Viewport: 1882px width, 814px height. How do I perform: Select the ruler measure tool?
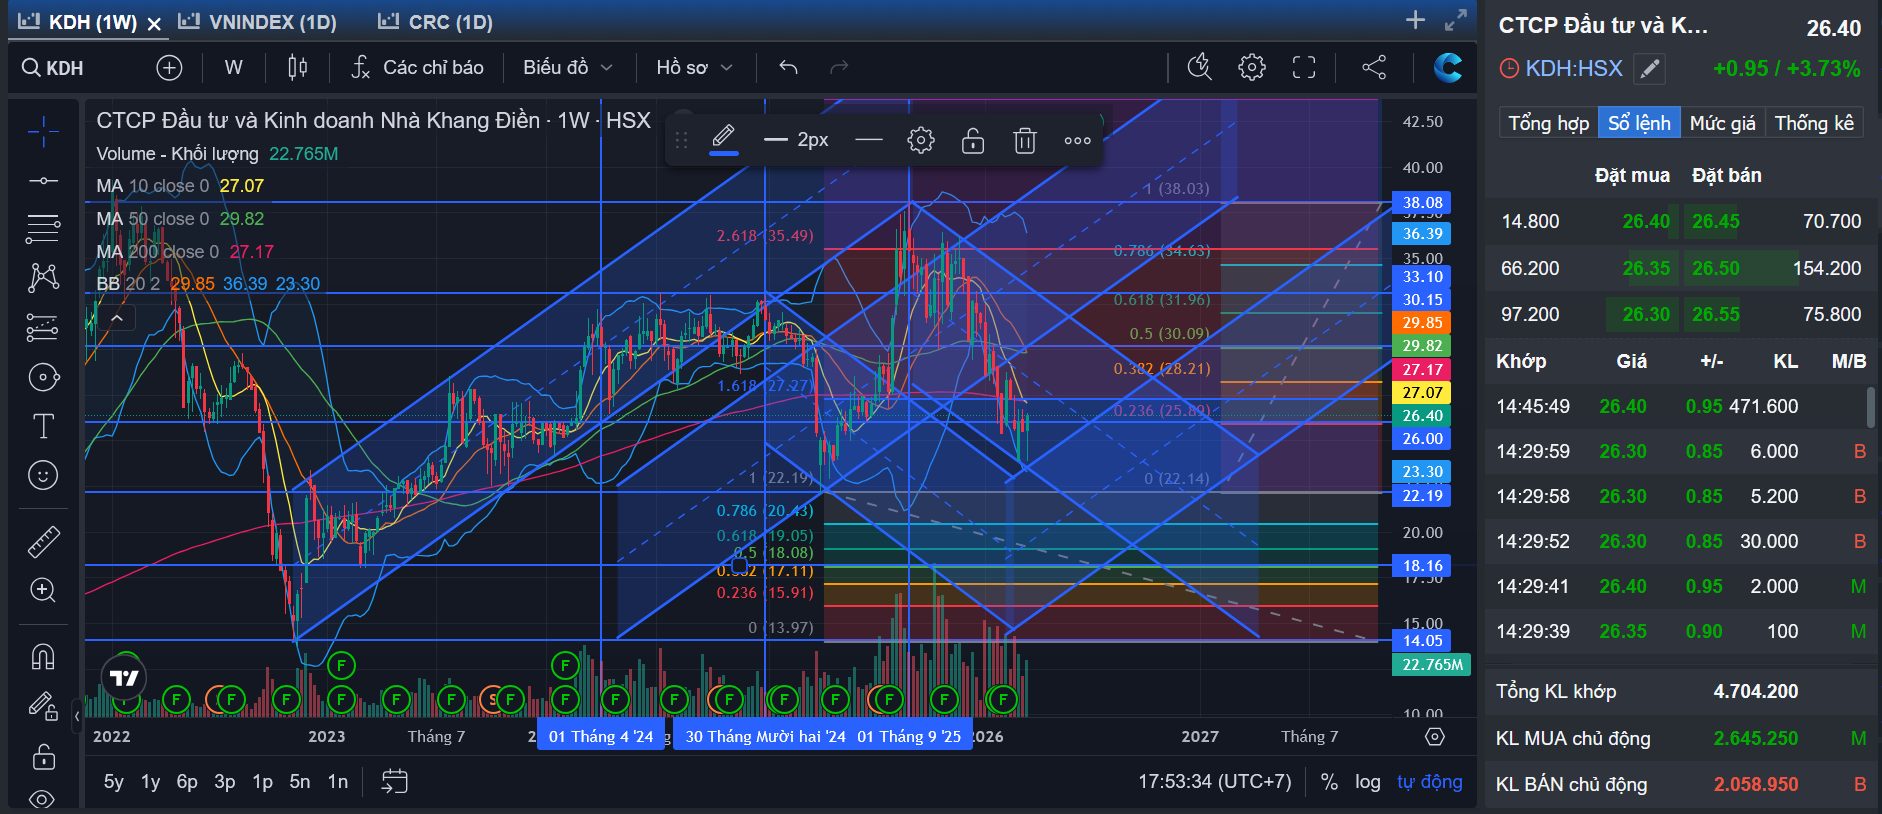[43, 541]
